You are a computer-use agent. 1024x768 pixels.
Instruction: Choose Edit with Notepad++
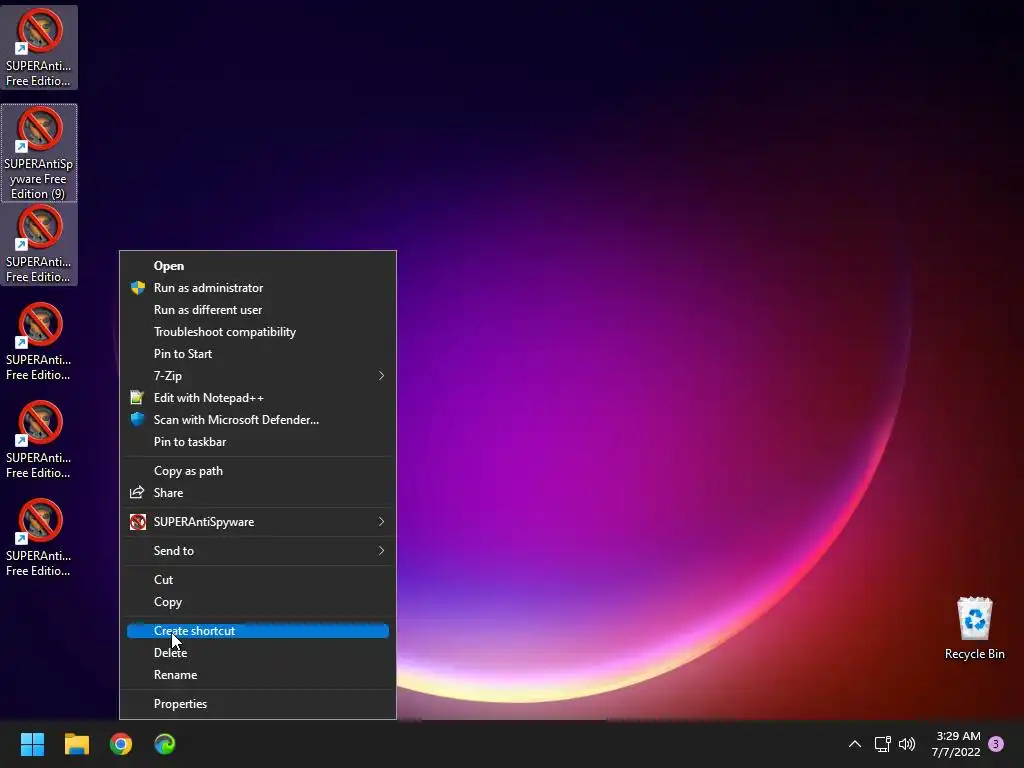pos(258,398)
